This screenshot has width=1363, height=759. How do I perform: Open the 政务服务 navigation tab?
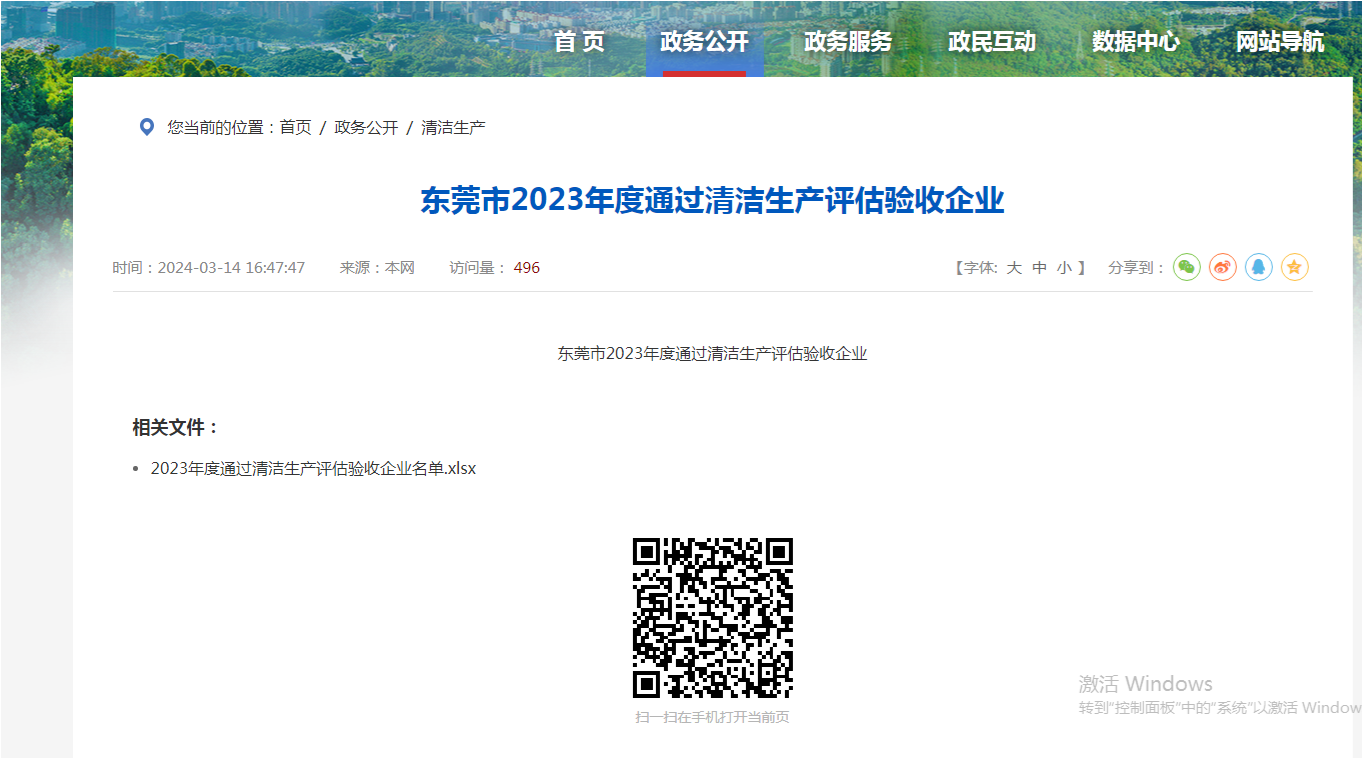click(x=848, y=42)
